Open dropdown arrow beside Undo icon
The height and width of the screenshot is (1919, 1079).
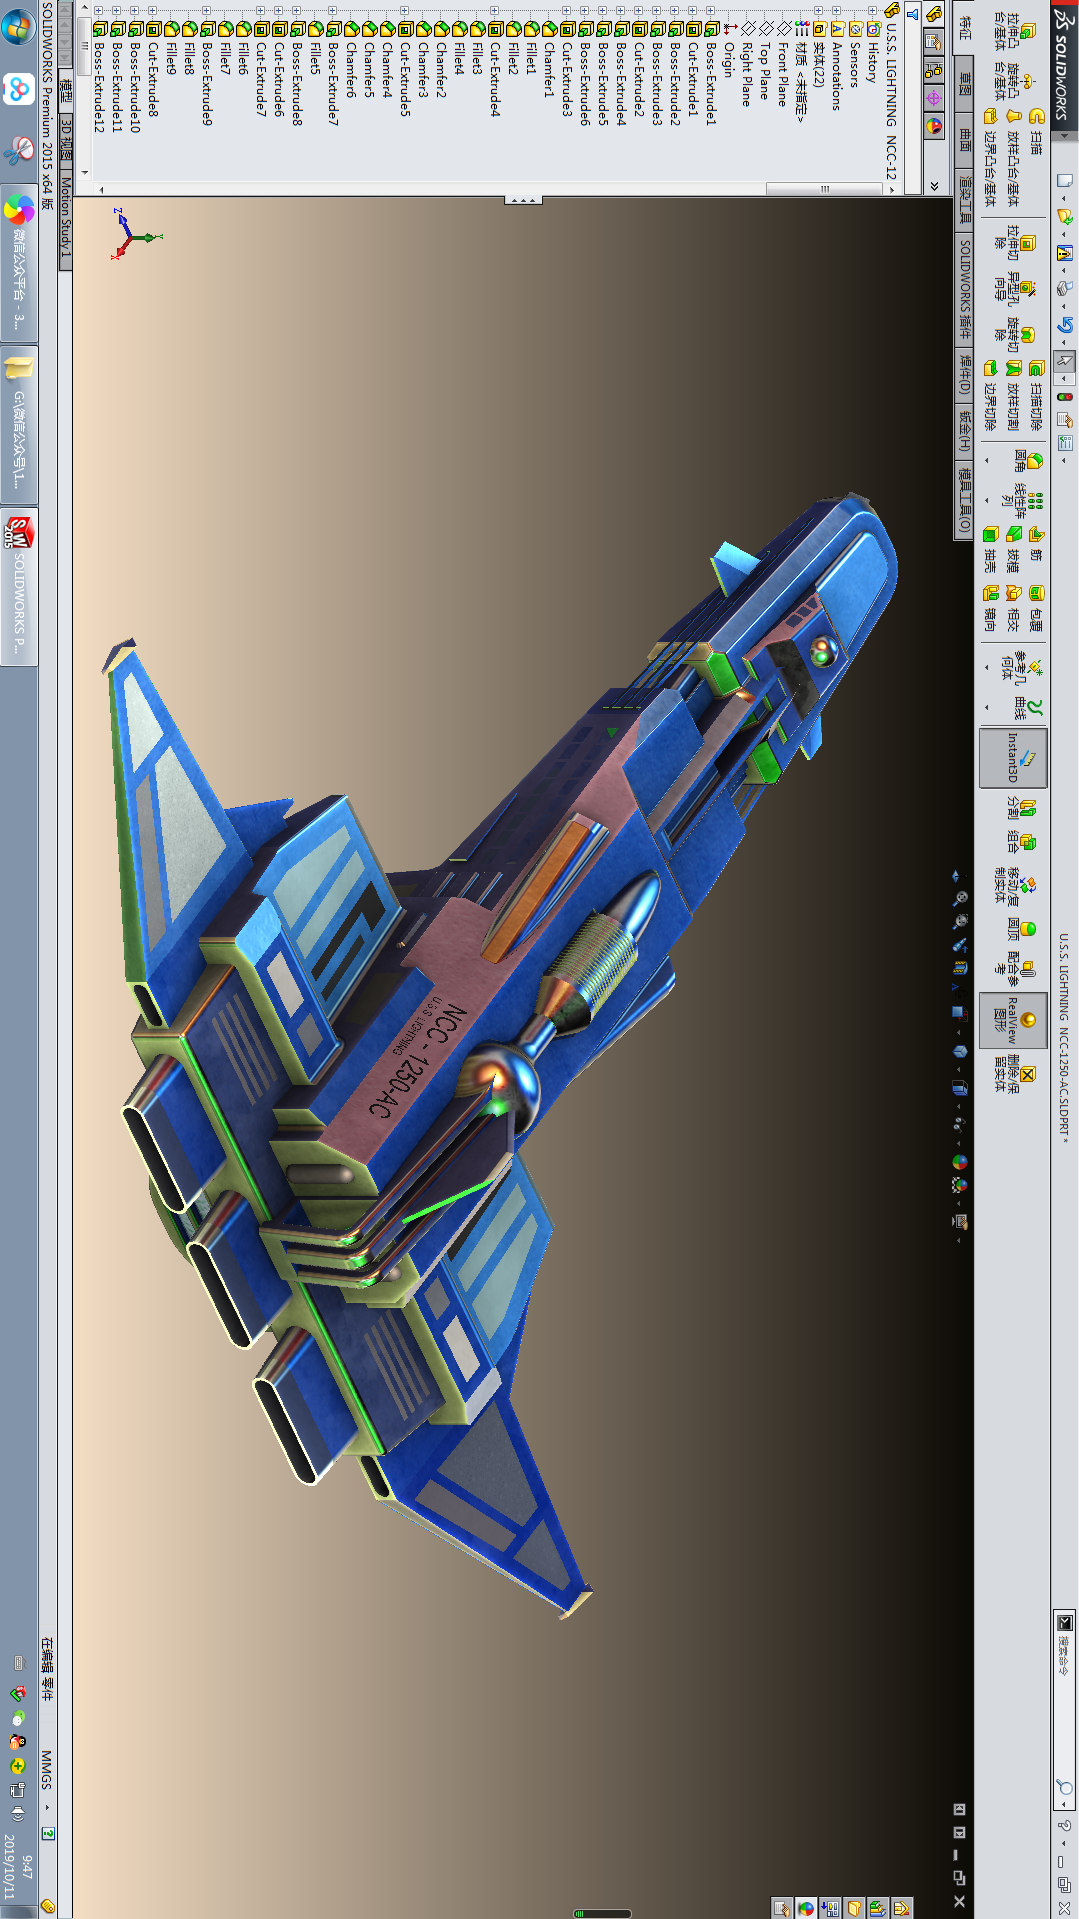coord(1065,342)
